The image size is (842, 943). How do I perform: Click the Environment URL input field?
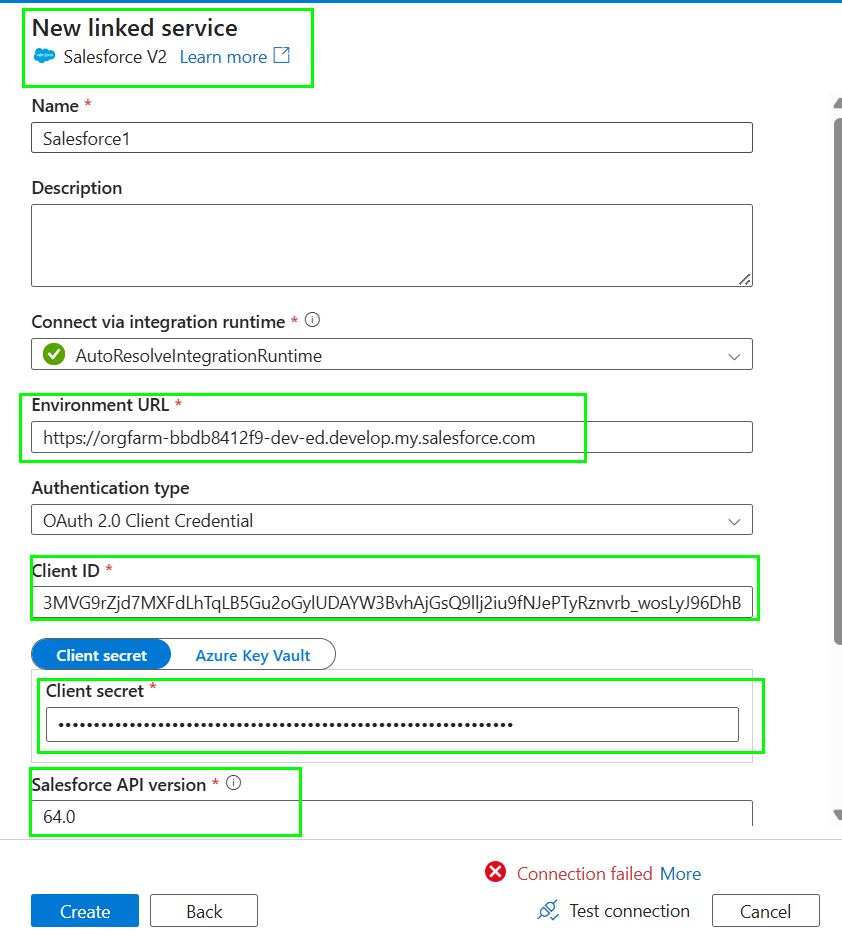[x=392, y=437]
